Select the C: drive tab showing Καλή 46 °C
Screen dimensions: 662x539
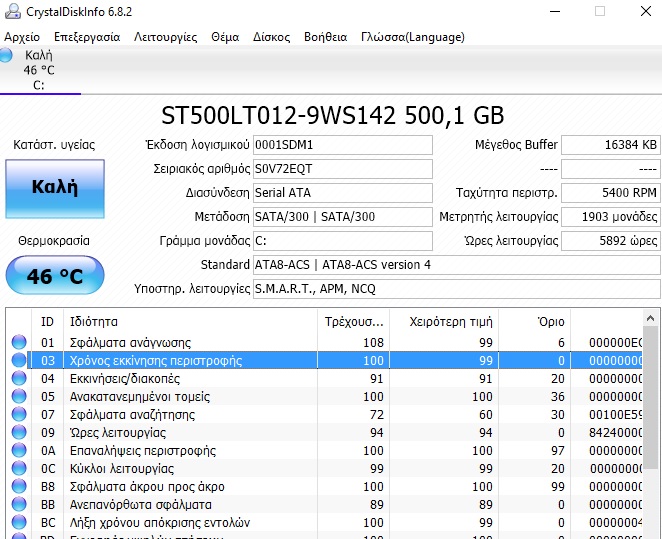point(39,70)
